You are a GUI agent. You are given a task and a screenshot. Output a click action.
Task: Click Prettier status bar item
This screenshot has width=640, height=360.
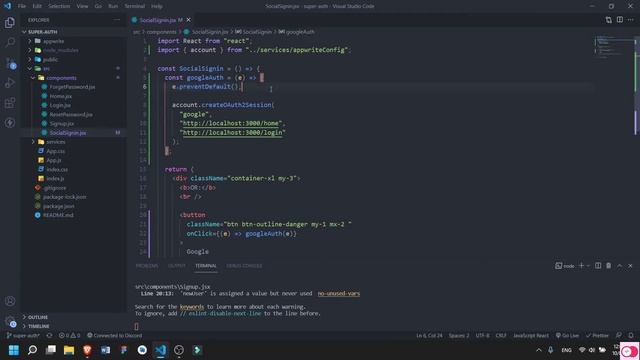tap(597, 336)
